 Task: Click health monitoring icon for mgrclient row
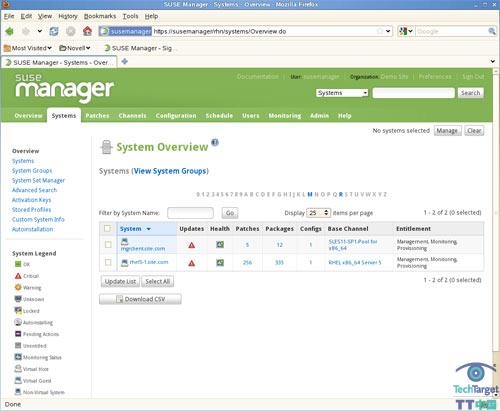pyautogui.click(x=220, y=245)
